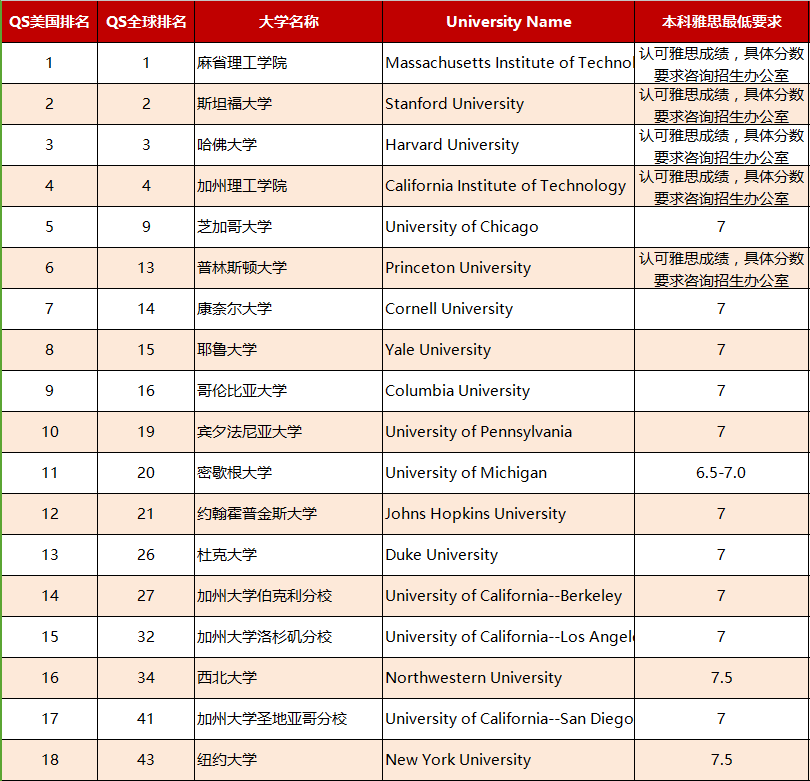810x781 pixels.
Task: Select the 麻省理工学院 cell
Action: tap(288, 63)
